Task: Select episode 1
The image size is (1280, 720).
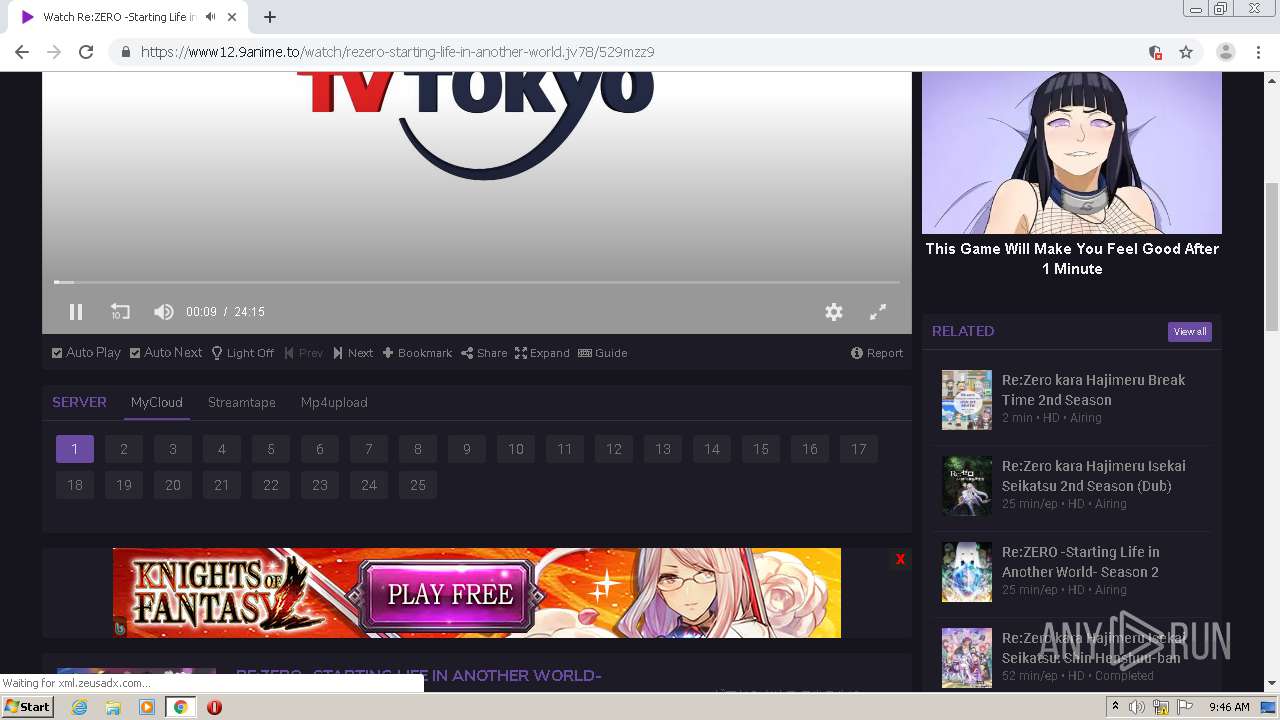Action: [75, 449]
